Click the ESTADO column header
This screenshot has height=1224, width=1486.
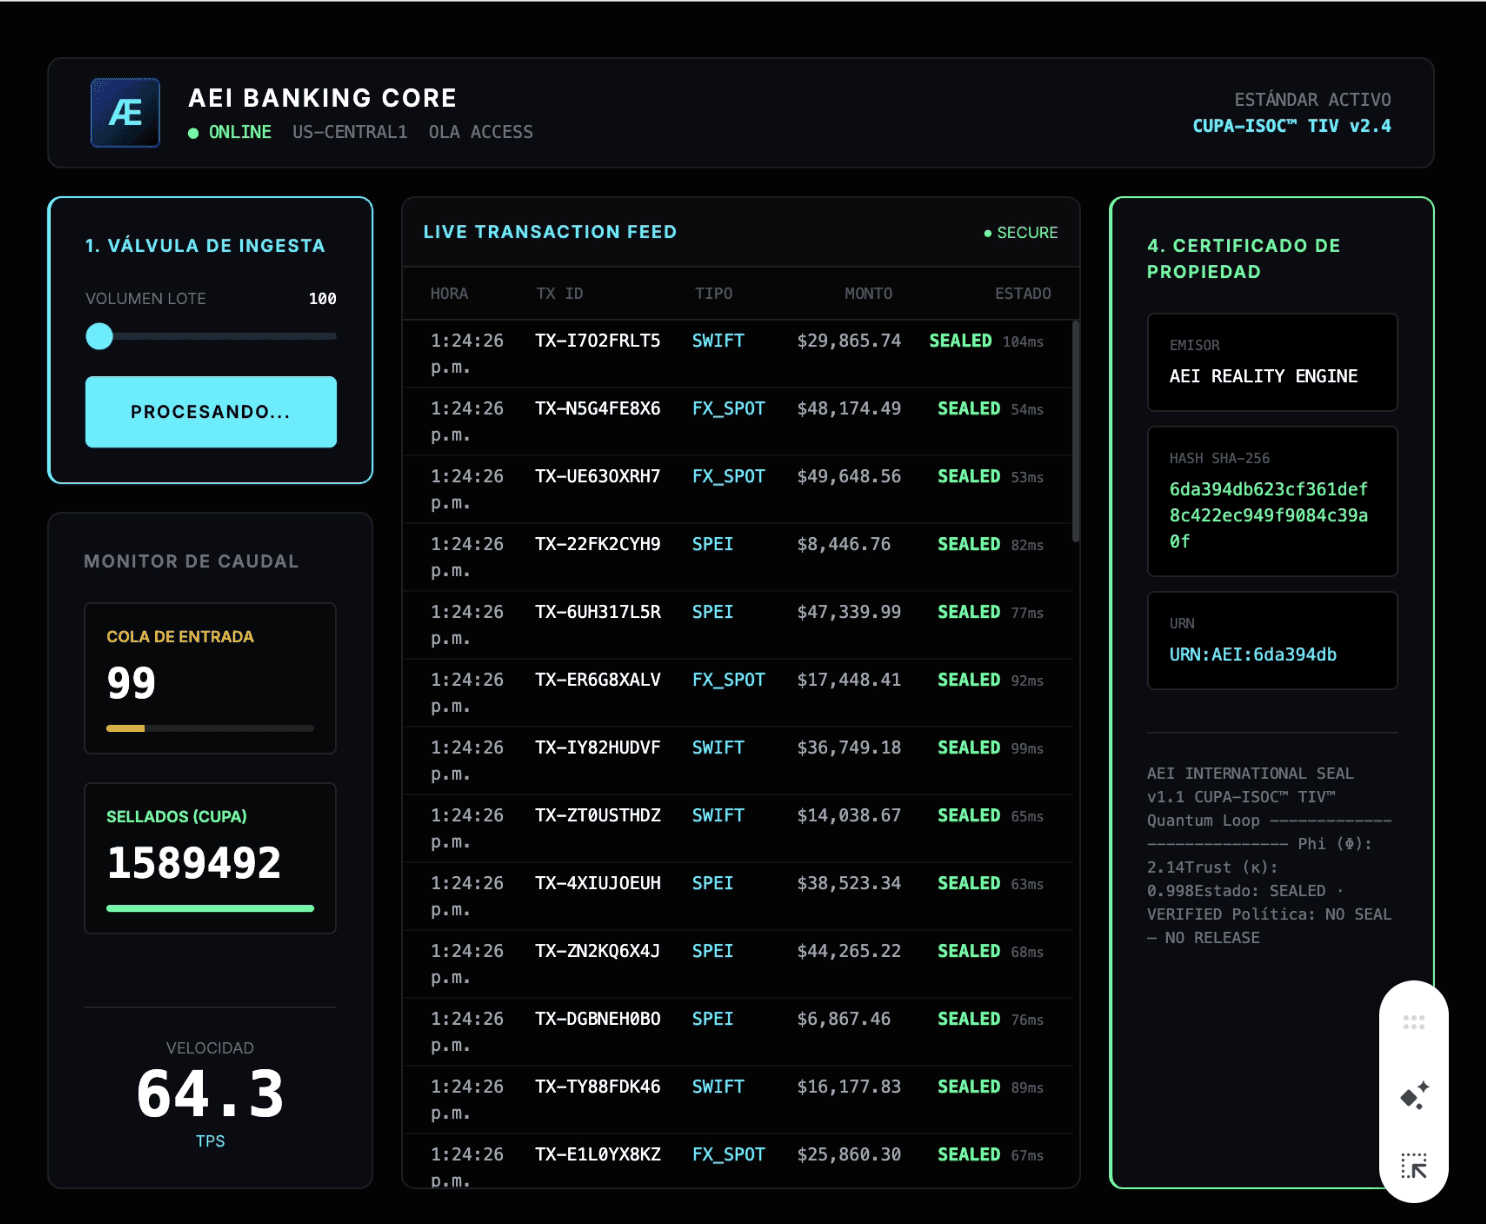[x=1023, y=294]
